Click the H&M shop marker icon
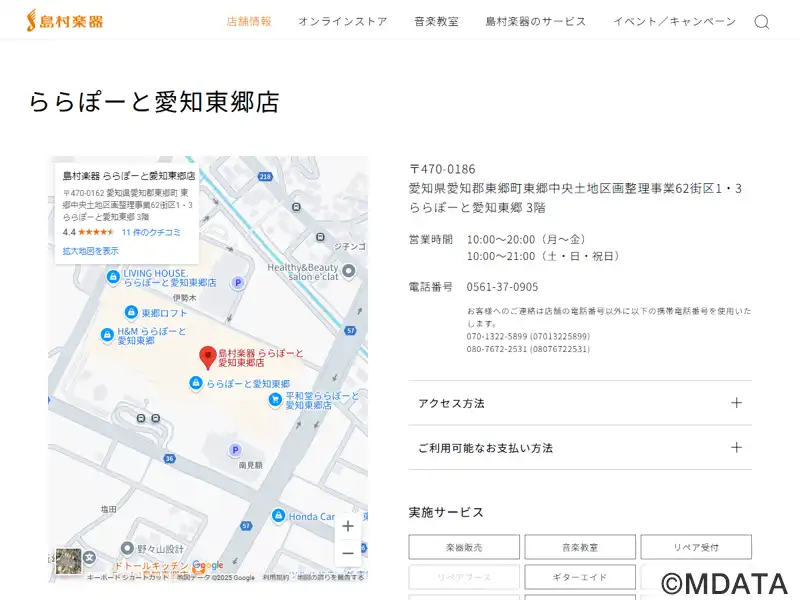The height and width of the screenshot is (600, 800). pyautogui.click(x=107, y=335)
